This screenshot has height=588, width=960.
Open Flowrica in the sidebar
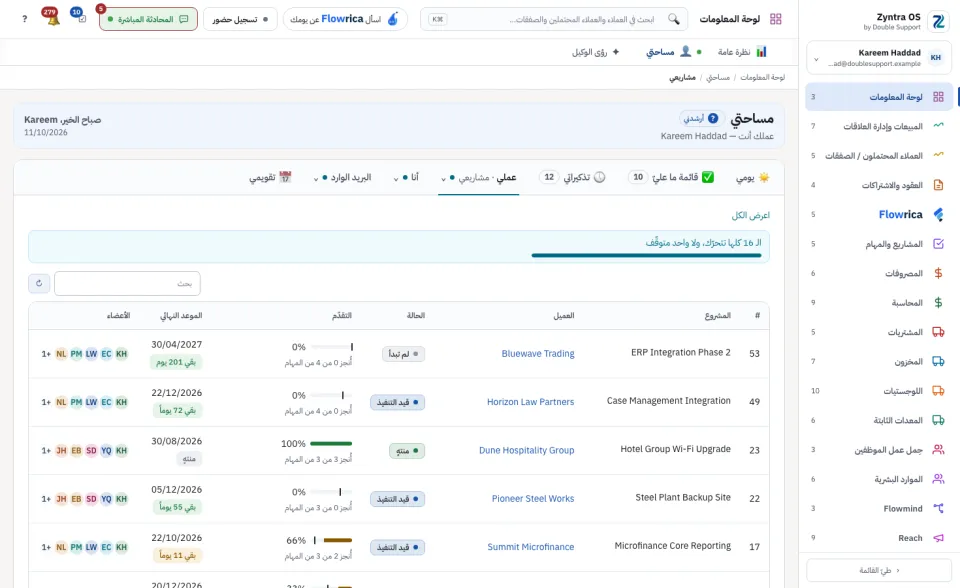pyautogui.click(x=879, y=214)
